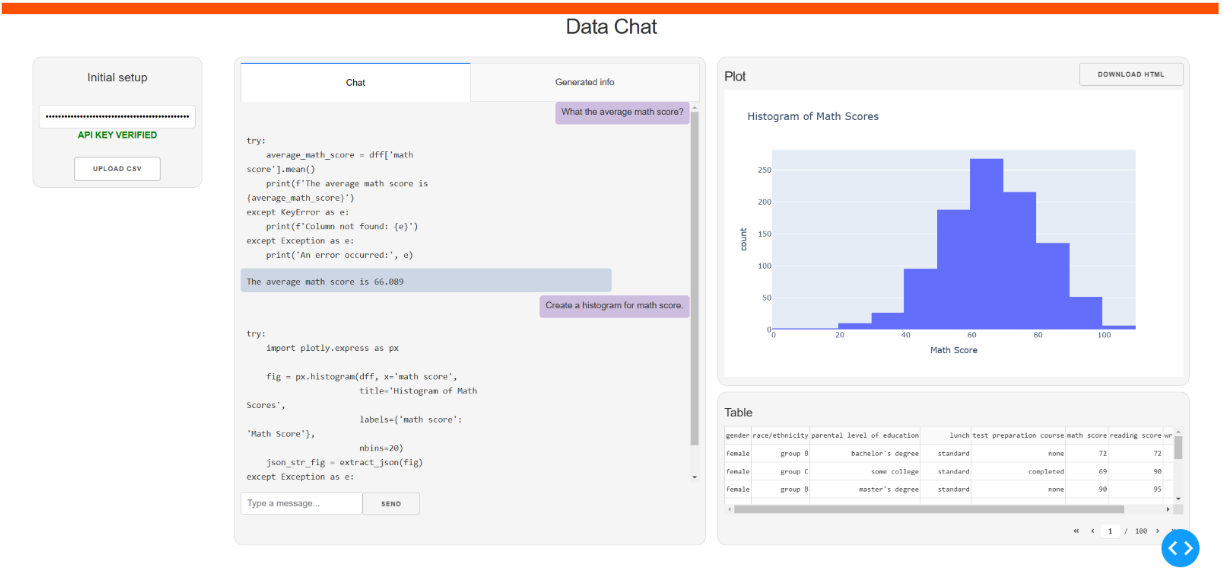The width and height of the screenshot is (1223, 571).
Task: Go to the previous table page
Action: point(1093,531)
